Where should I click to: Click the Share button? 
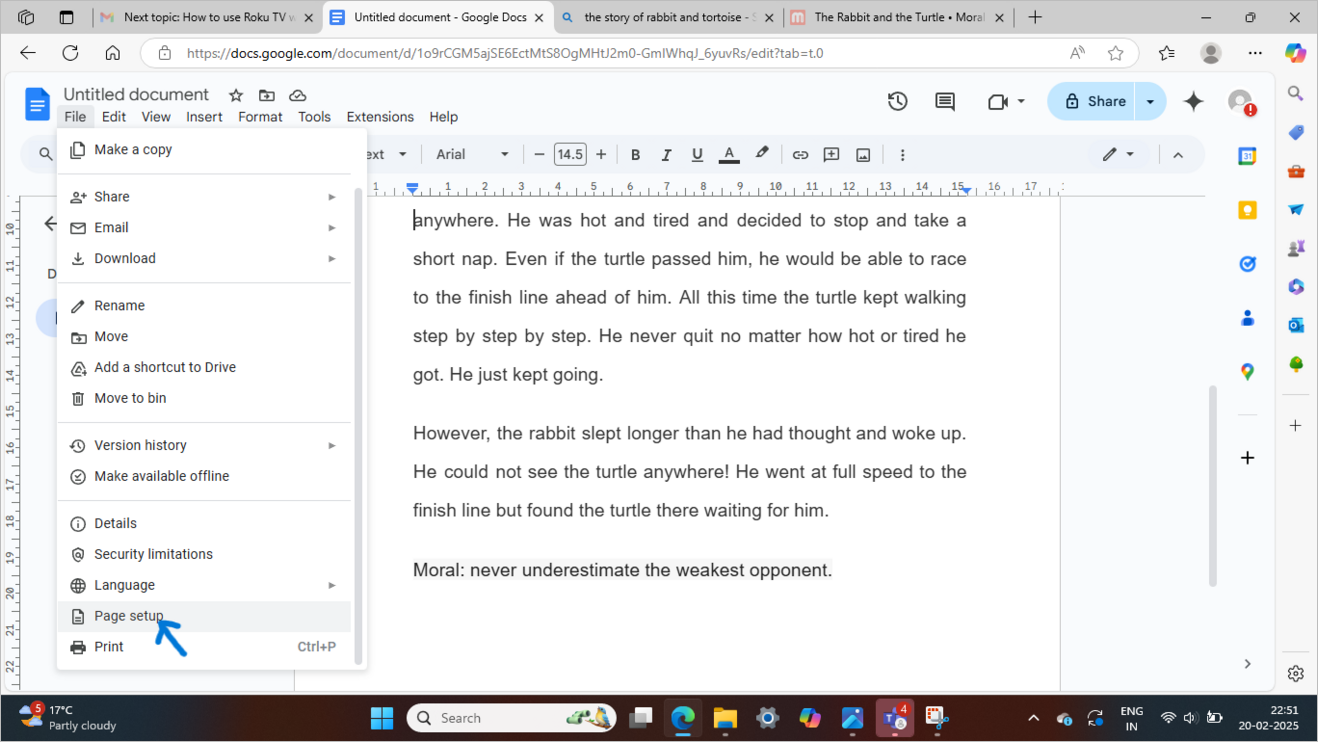(x=1094, y=101)
